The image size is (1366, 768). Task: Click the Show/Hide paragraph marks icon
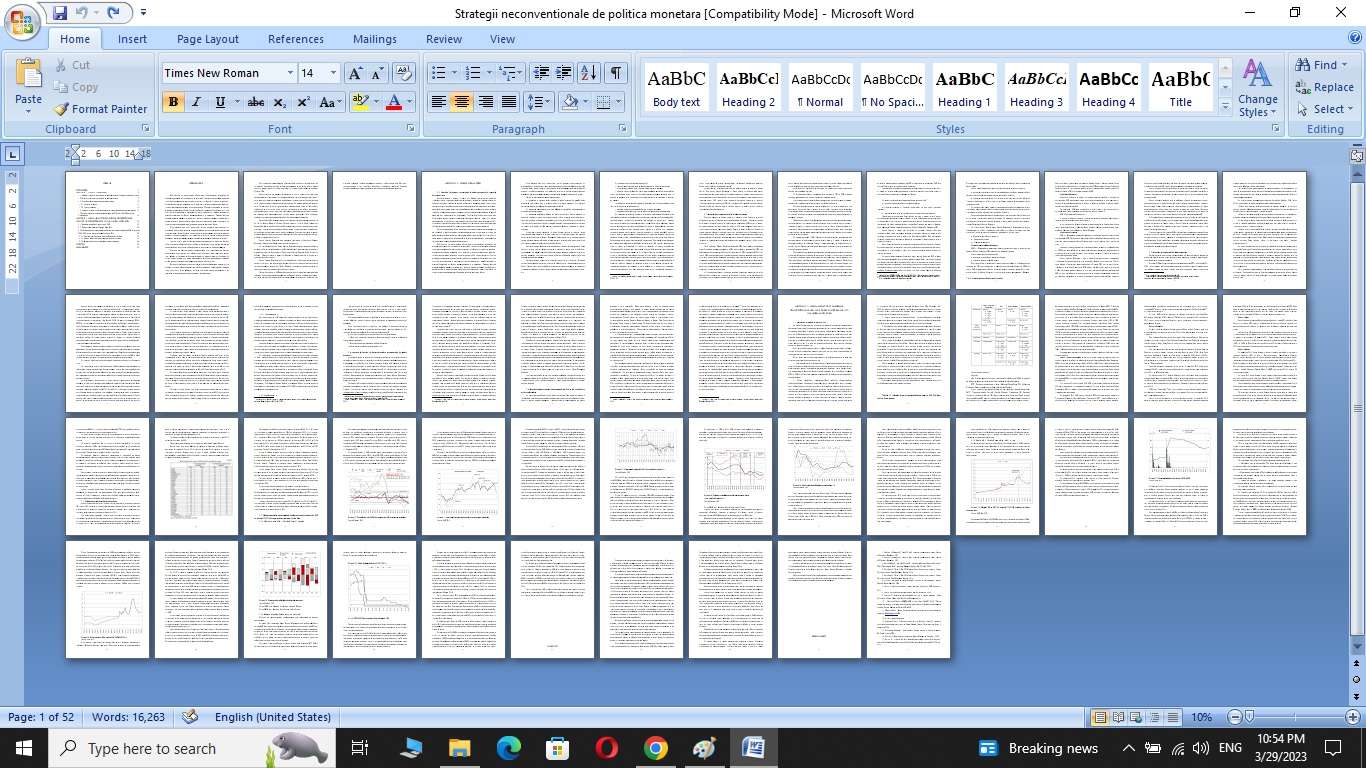tap(616, 73)
